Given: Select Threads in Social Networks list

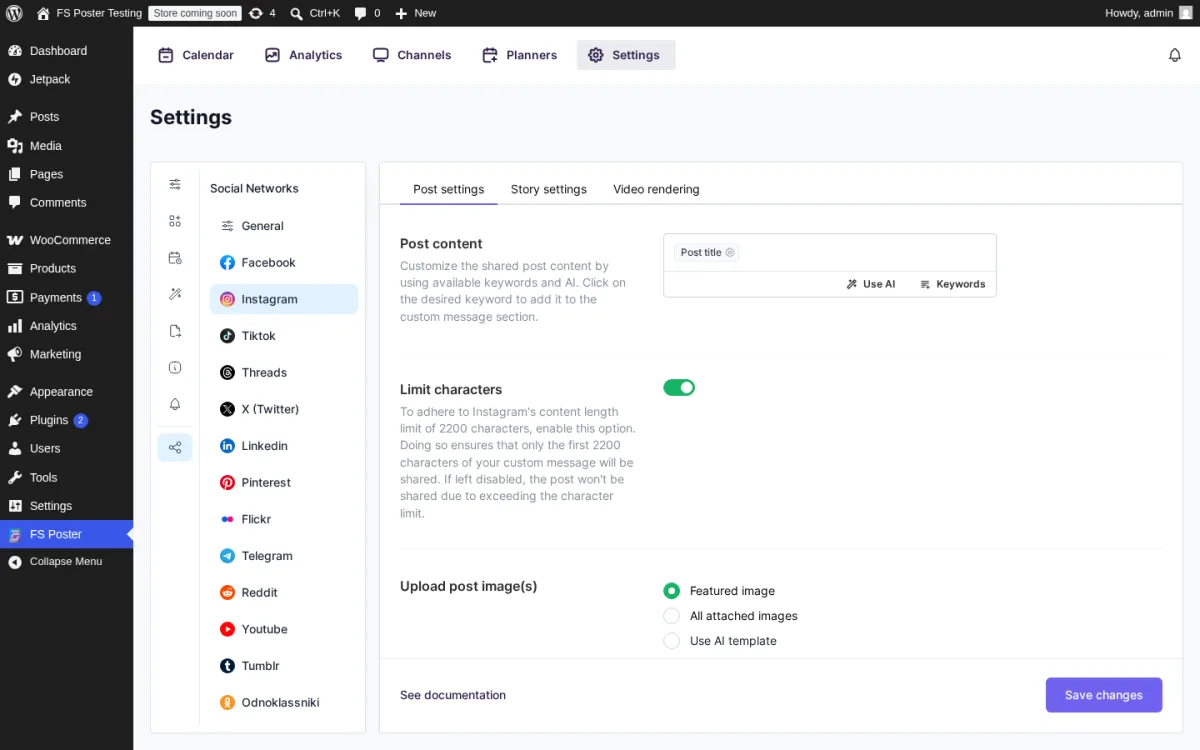Looking at the screenshot, I should coord(284,372).
